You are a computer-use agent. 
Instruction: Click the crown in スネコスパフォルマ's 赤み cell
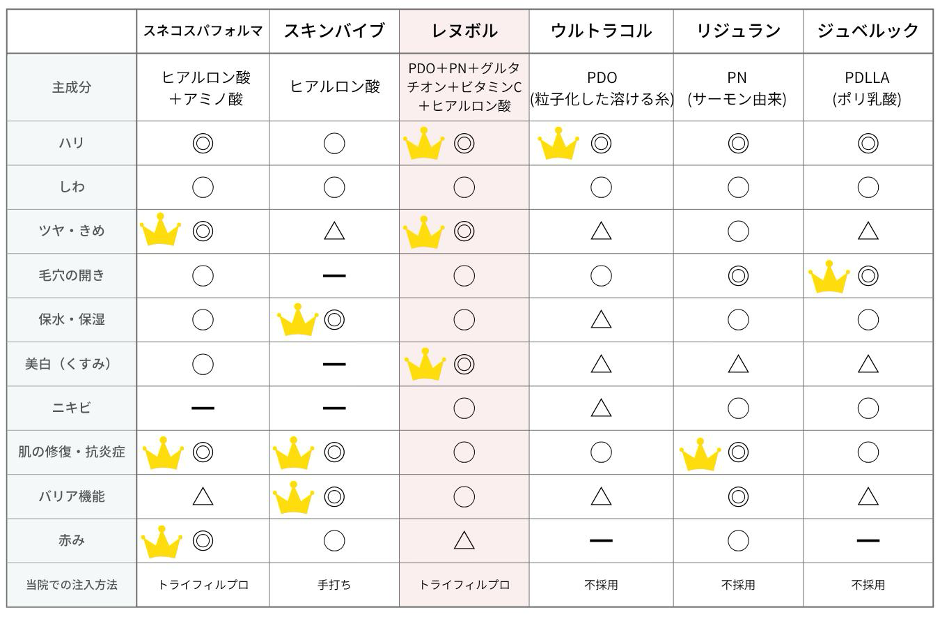point(160,541)
